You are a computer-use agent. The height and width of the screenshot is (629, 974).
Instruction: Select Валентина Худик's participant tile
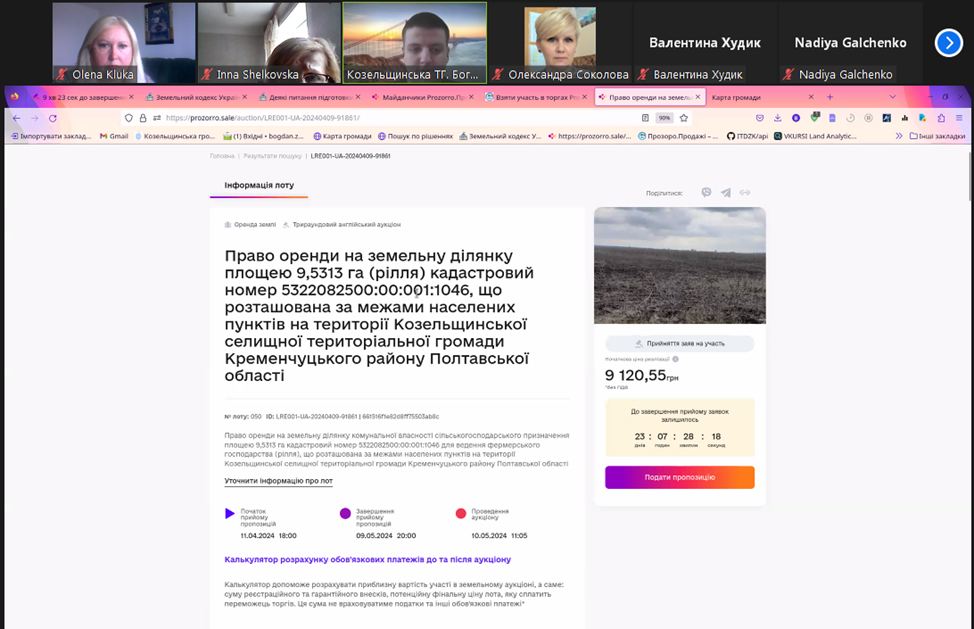(705, 43)
